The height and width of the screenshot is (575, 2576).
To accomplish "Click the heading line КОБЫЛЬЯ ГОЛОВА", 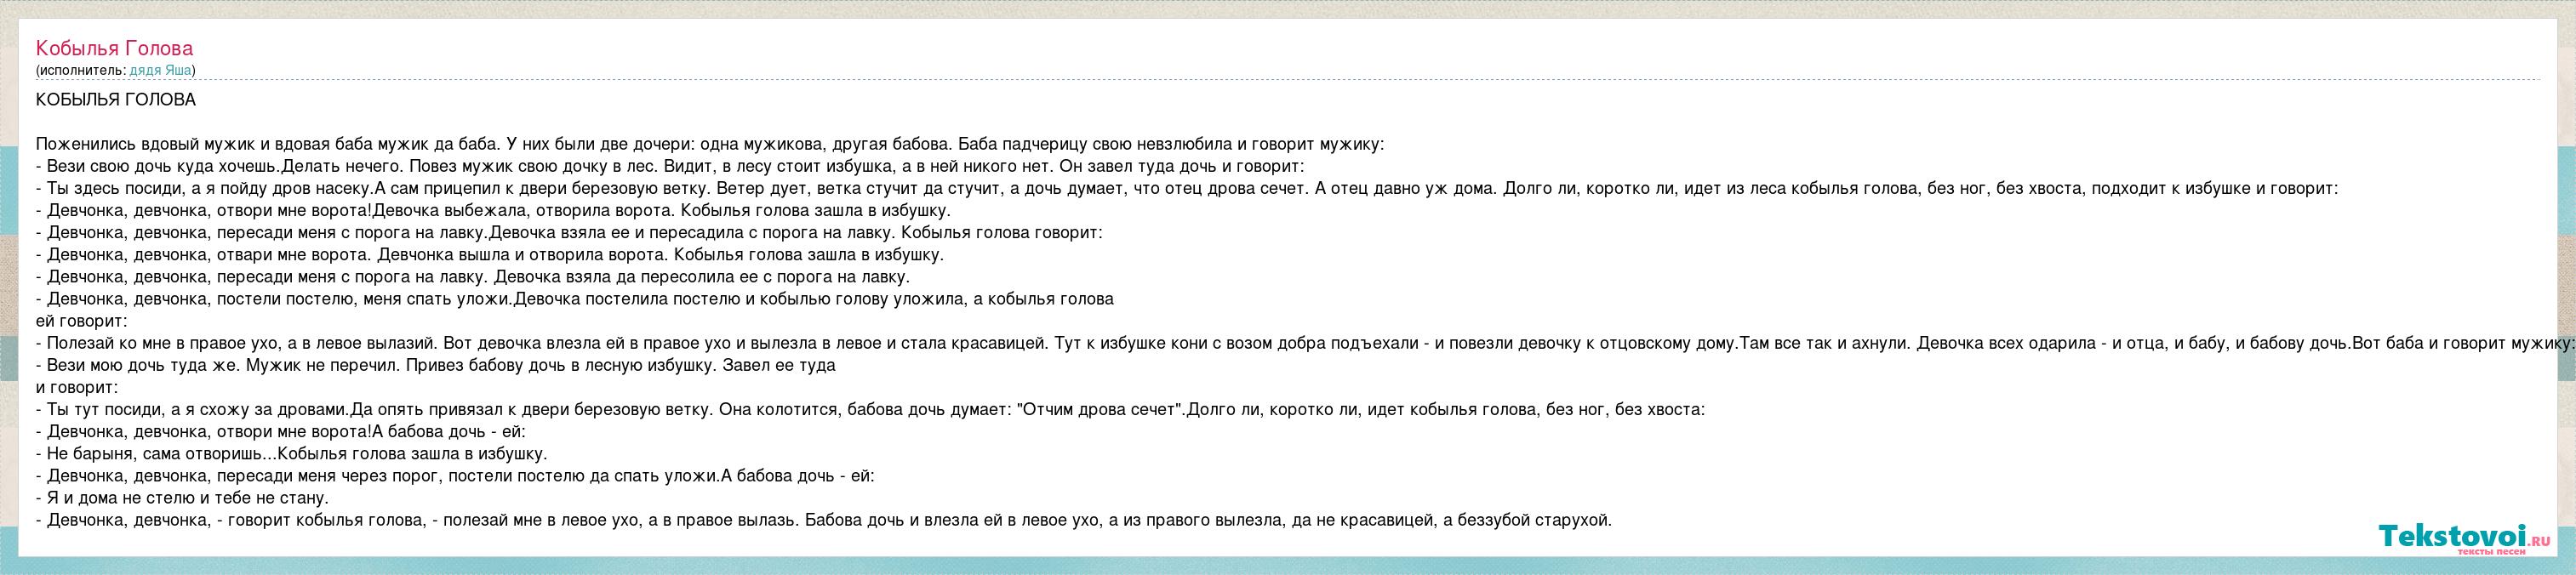I will tap(116, 100).
